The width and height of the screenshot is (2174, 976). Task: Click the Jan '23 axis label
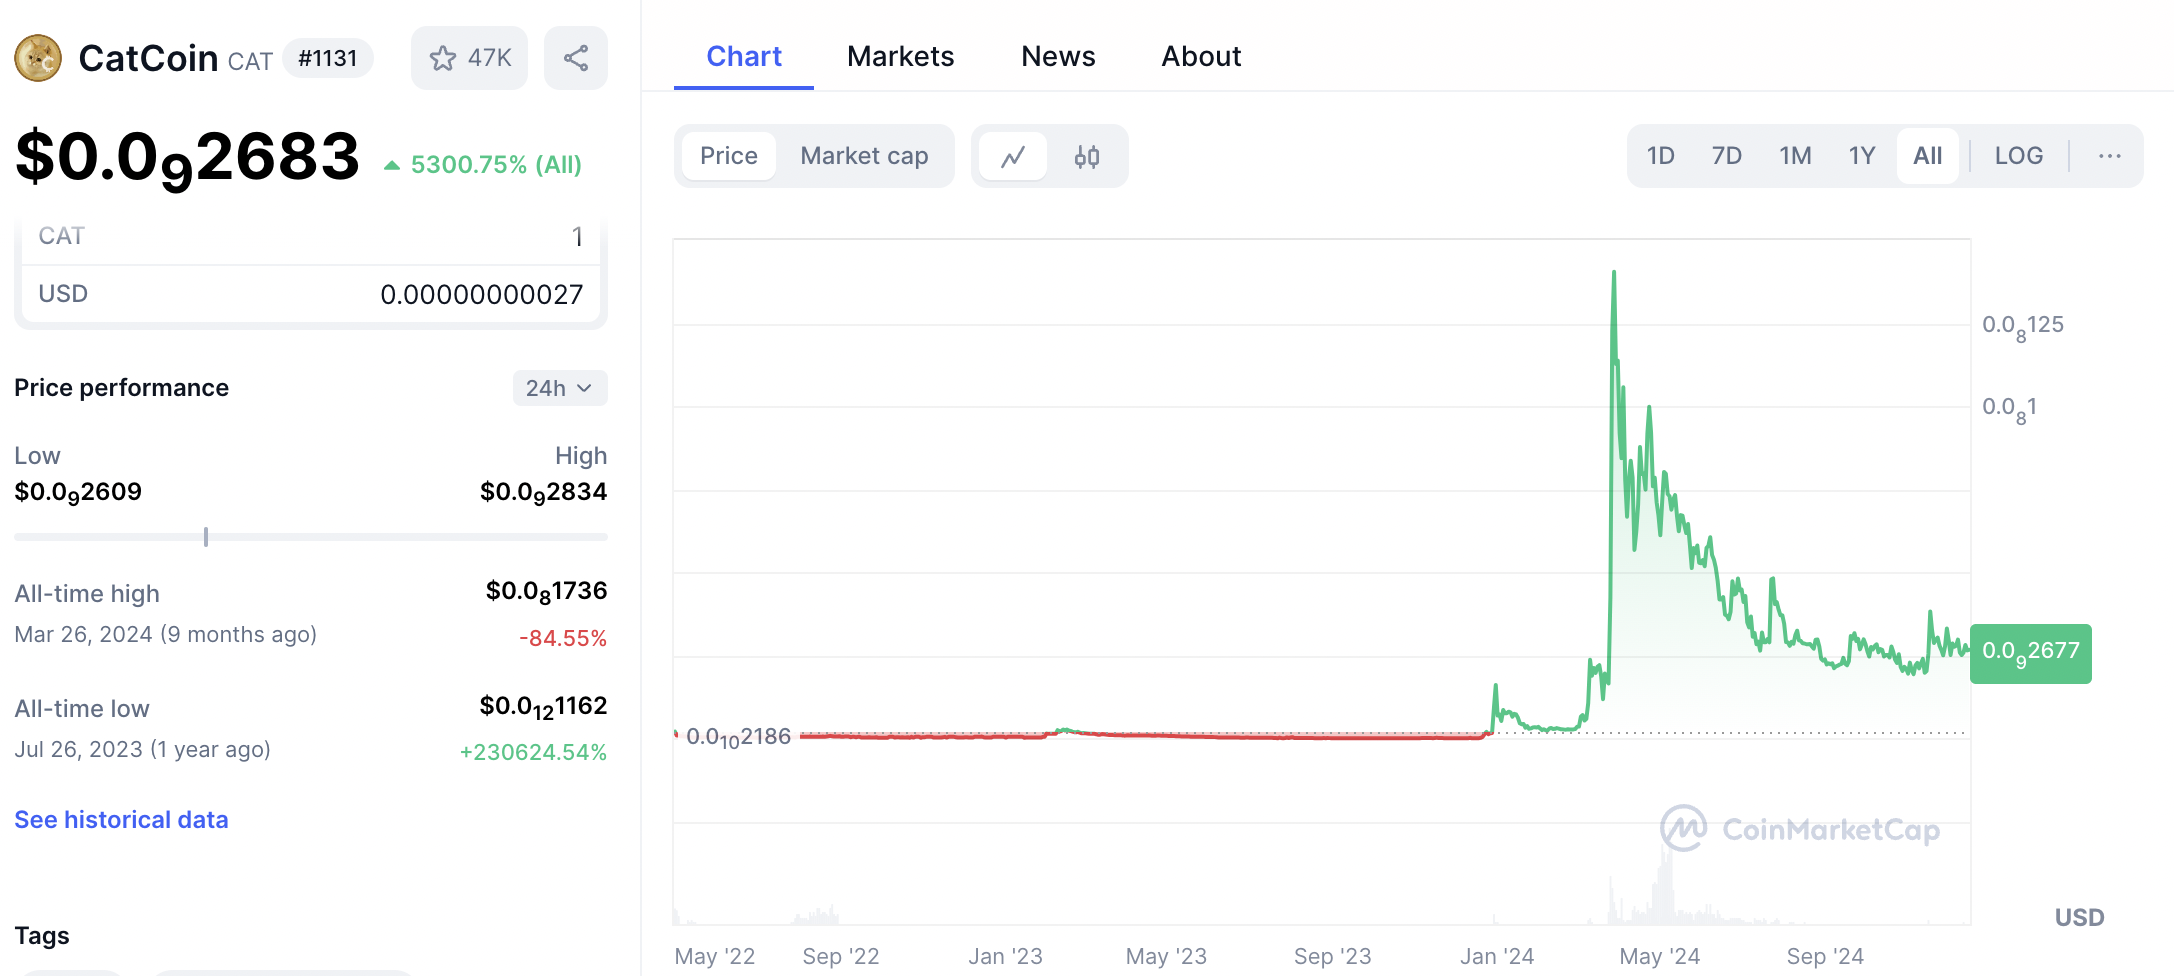(x=1005, y=956)
